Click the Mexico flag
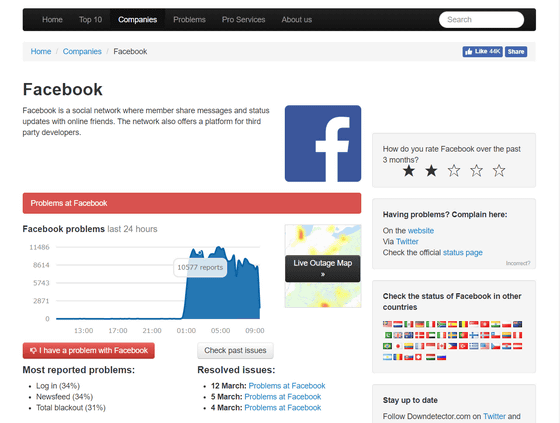 coord(409,324)
